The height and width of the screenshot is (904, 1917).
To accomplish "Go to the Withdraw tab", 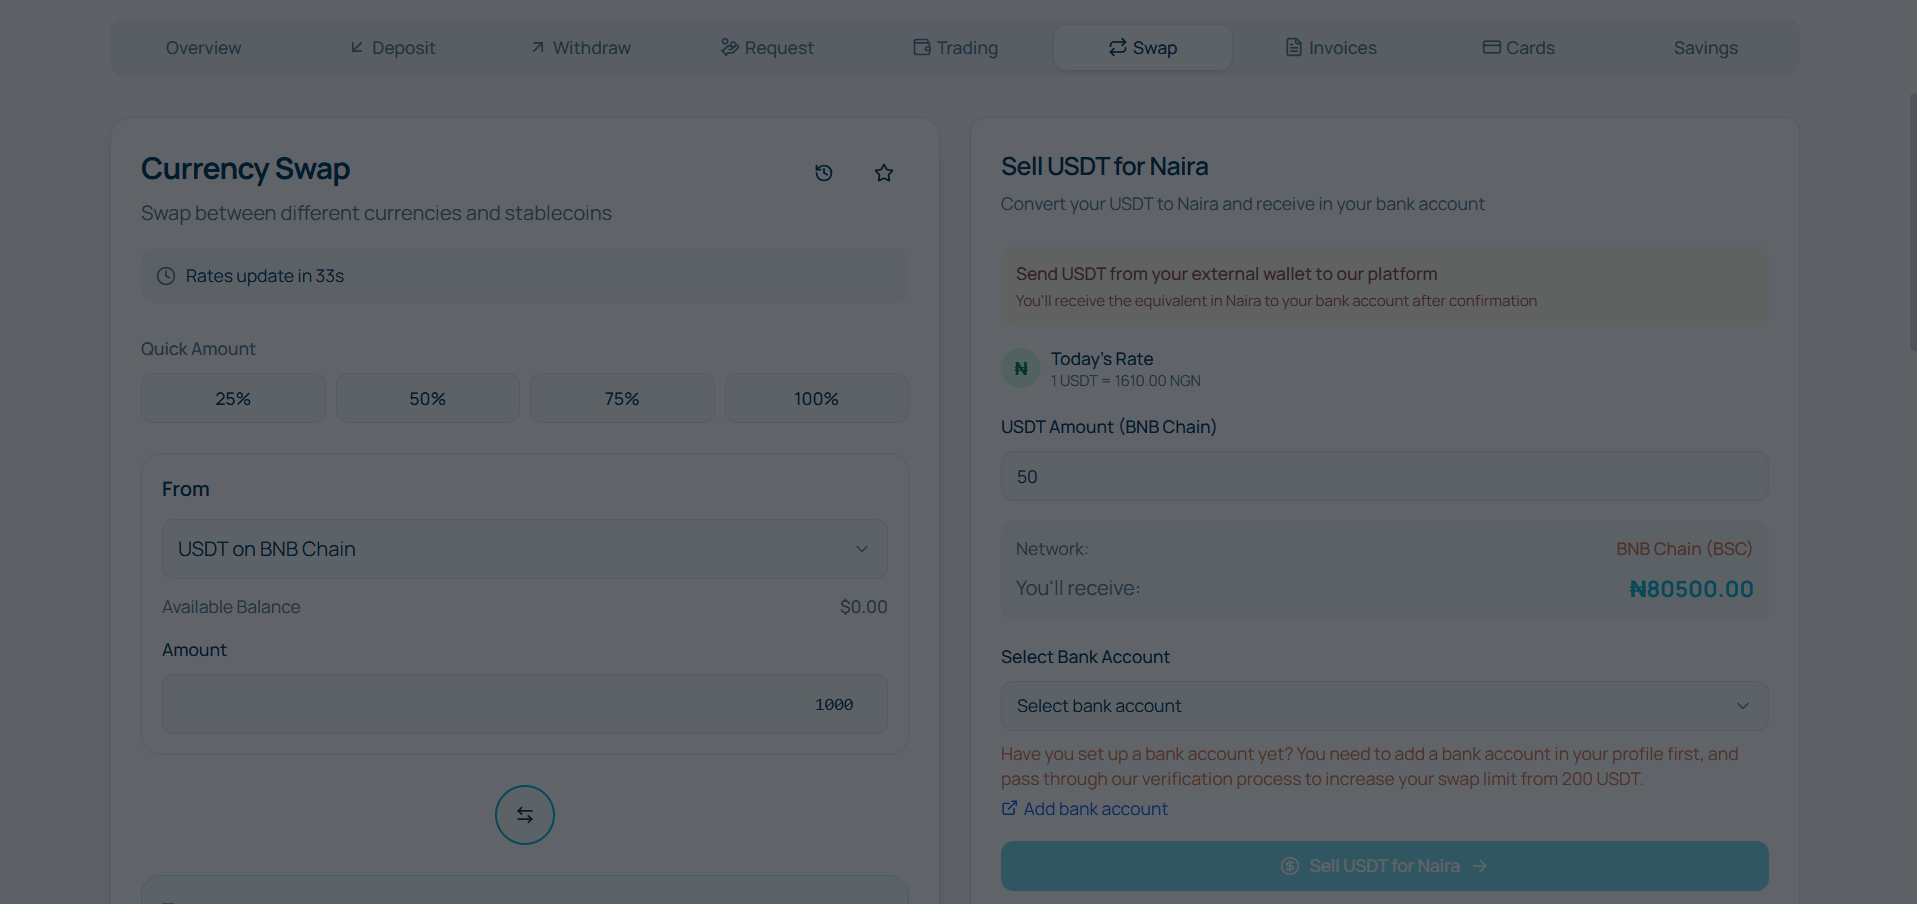I will pyautogui.click(x=581, y=48).
